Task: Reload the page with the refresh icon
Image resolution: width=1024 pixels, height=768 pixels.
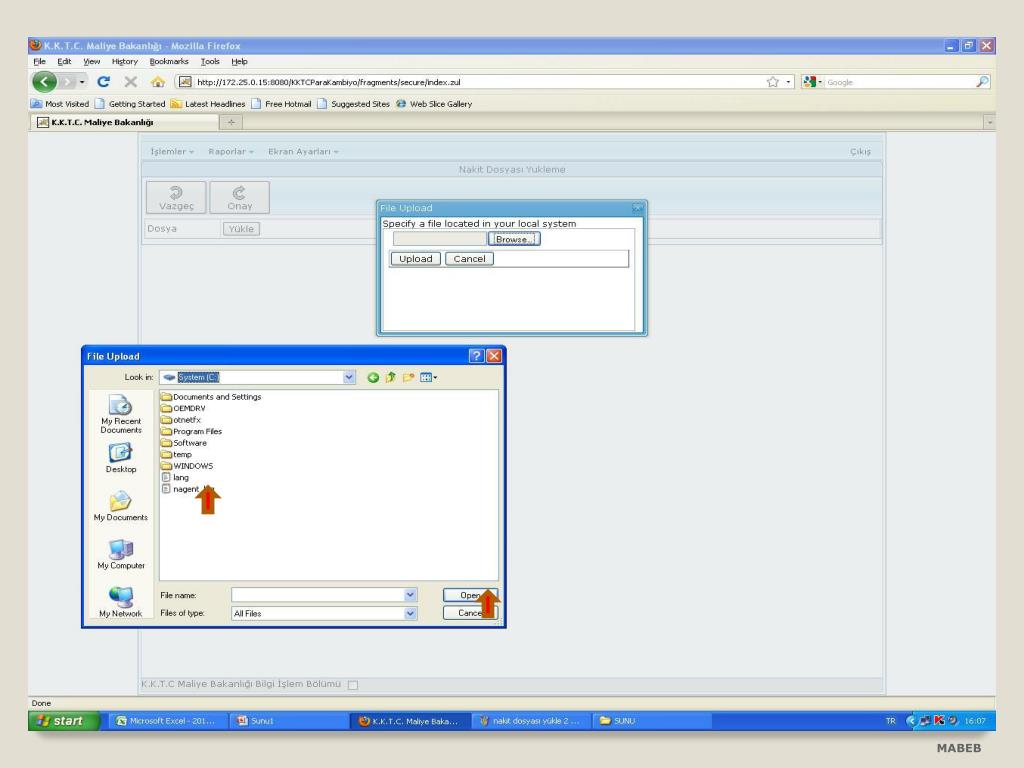Action: (103, 82)
